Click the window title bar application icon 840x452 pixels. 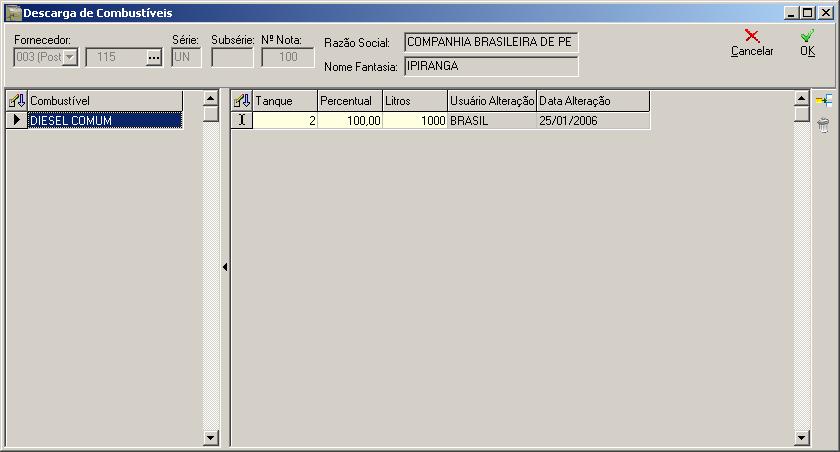13,13
